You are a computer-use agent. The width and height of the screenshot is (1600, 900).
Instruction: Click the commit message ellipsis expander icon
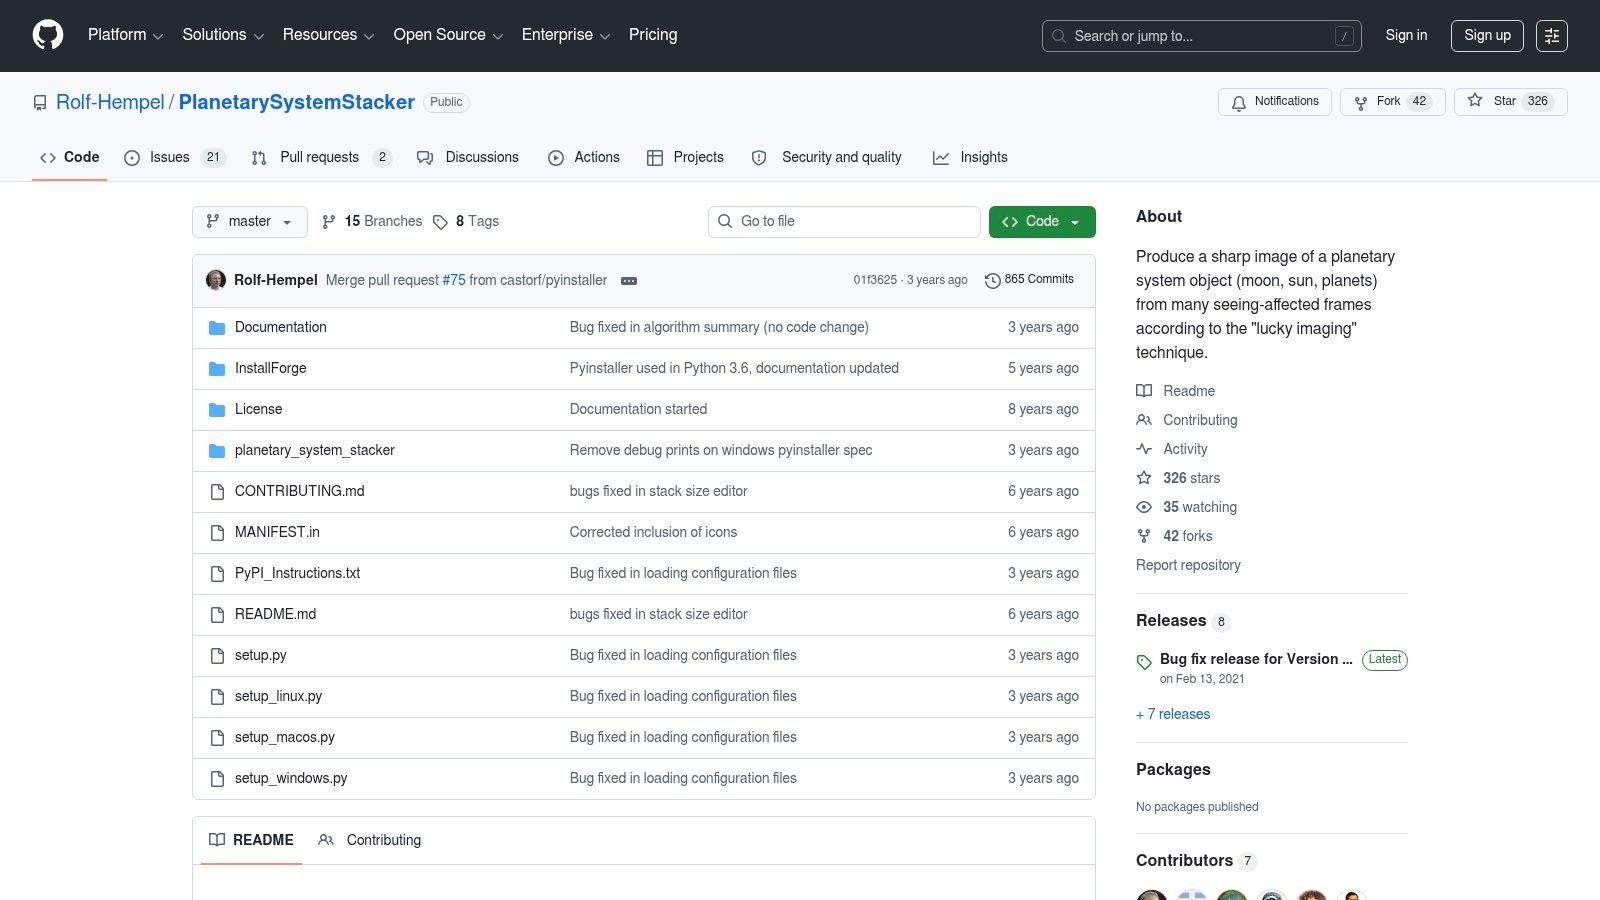coord(629,281)
